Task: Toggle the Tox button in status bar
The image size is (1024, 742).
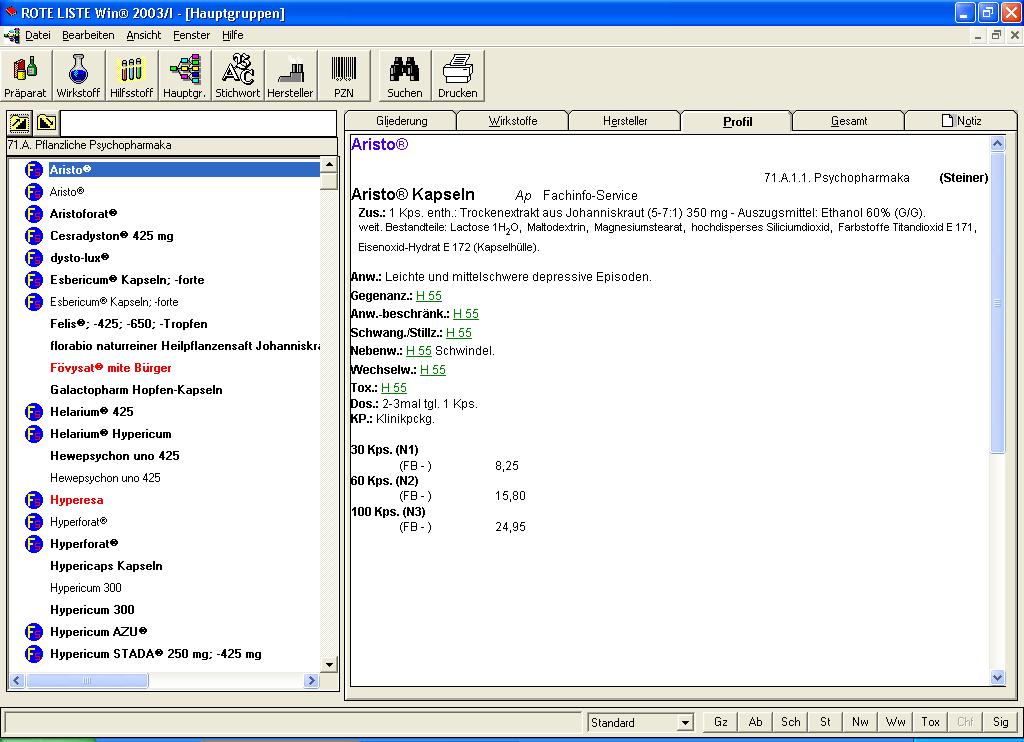Action: (x=930, y=722)
